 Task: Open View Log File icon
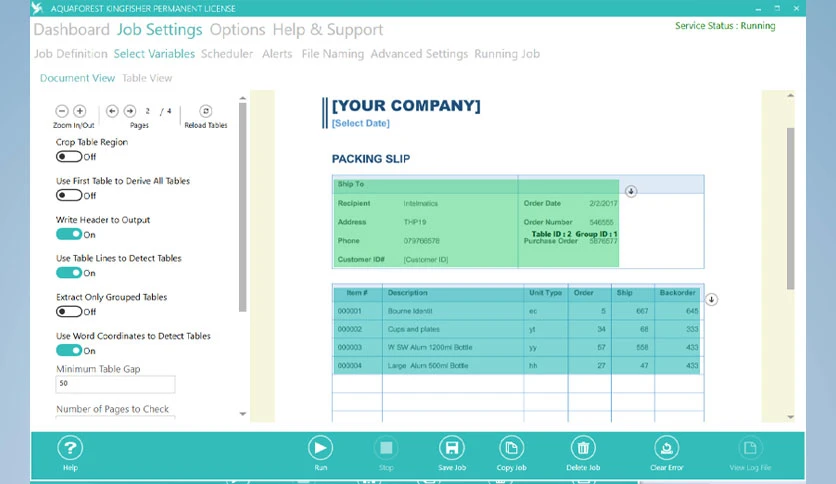tap(750, 448)
